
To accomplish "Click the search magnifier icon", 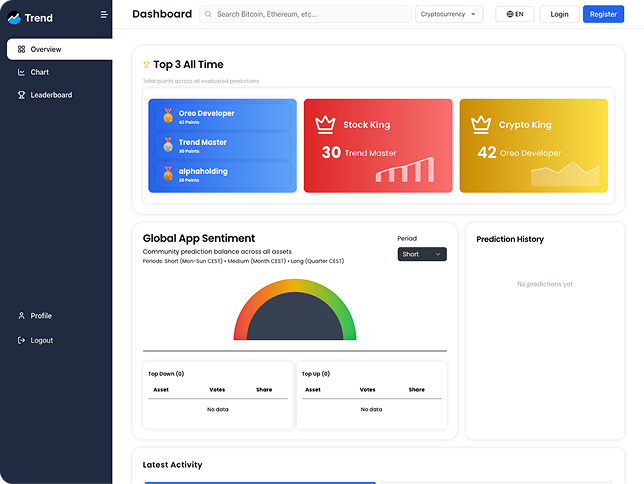I will pyautogui.click(x=208, y=14).
